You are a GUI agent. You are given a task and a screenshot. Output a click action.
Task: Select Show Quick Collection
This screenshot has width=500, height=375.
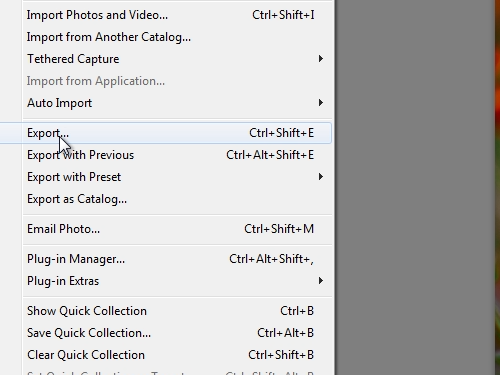click(x=177, y=311)
